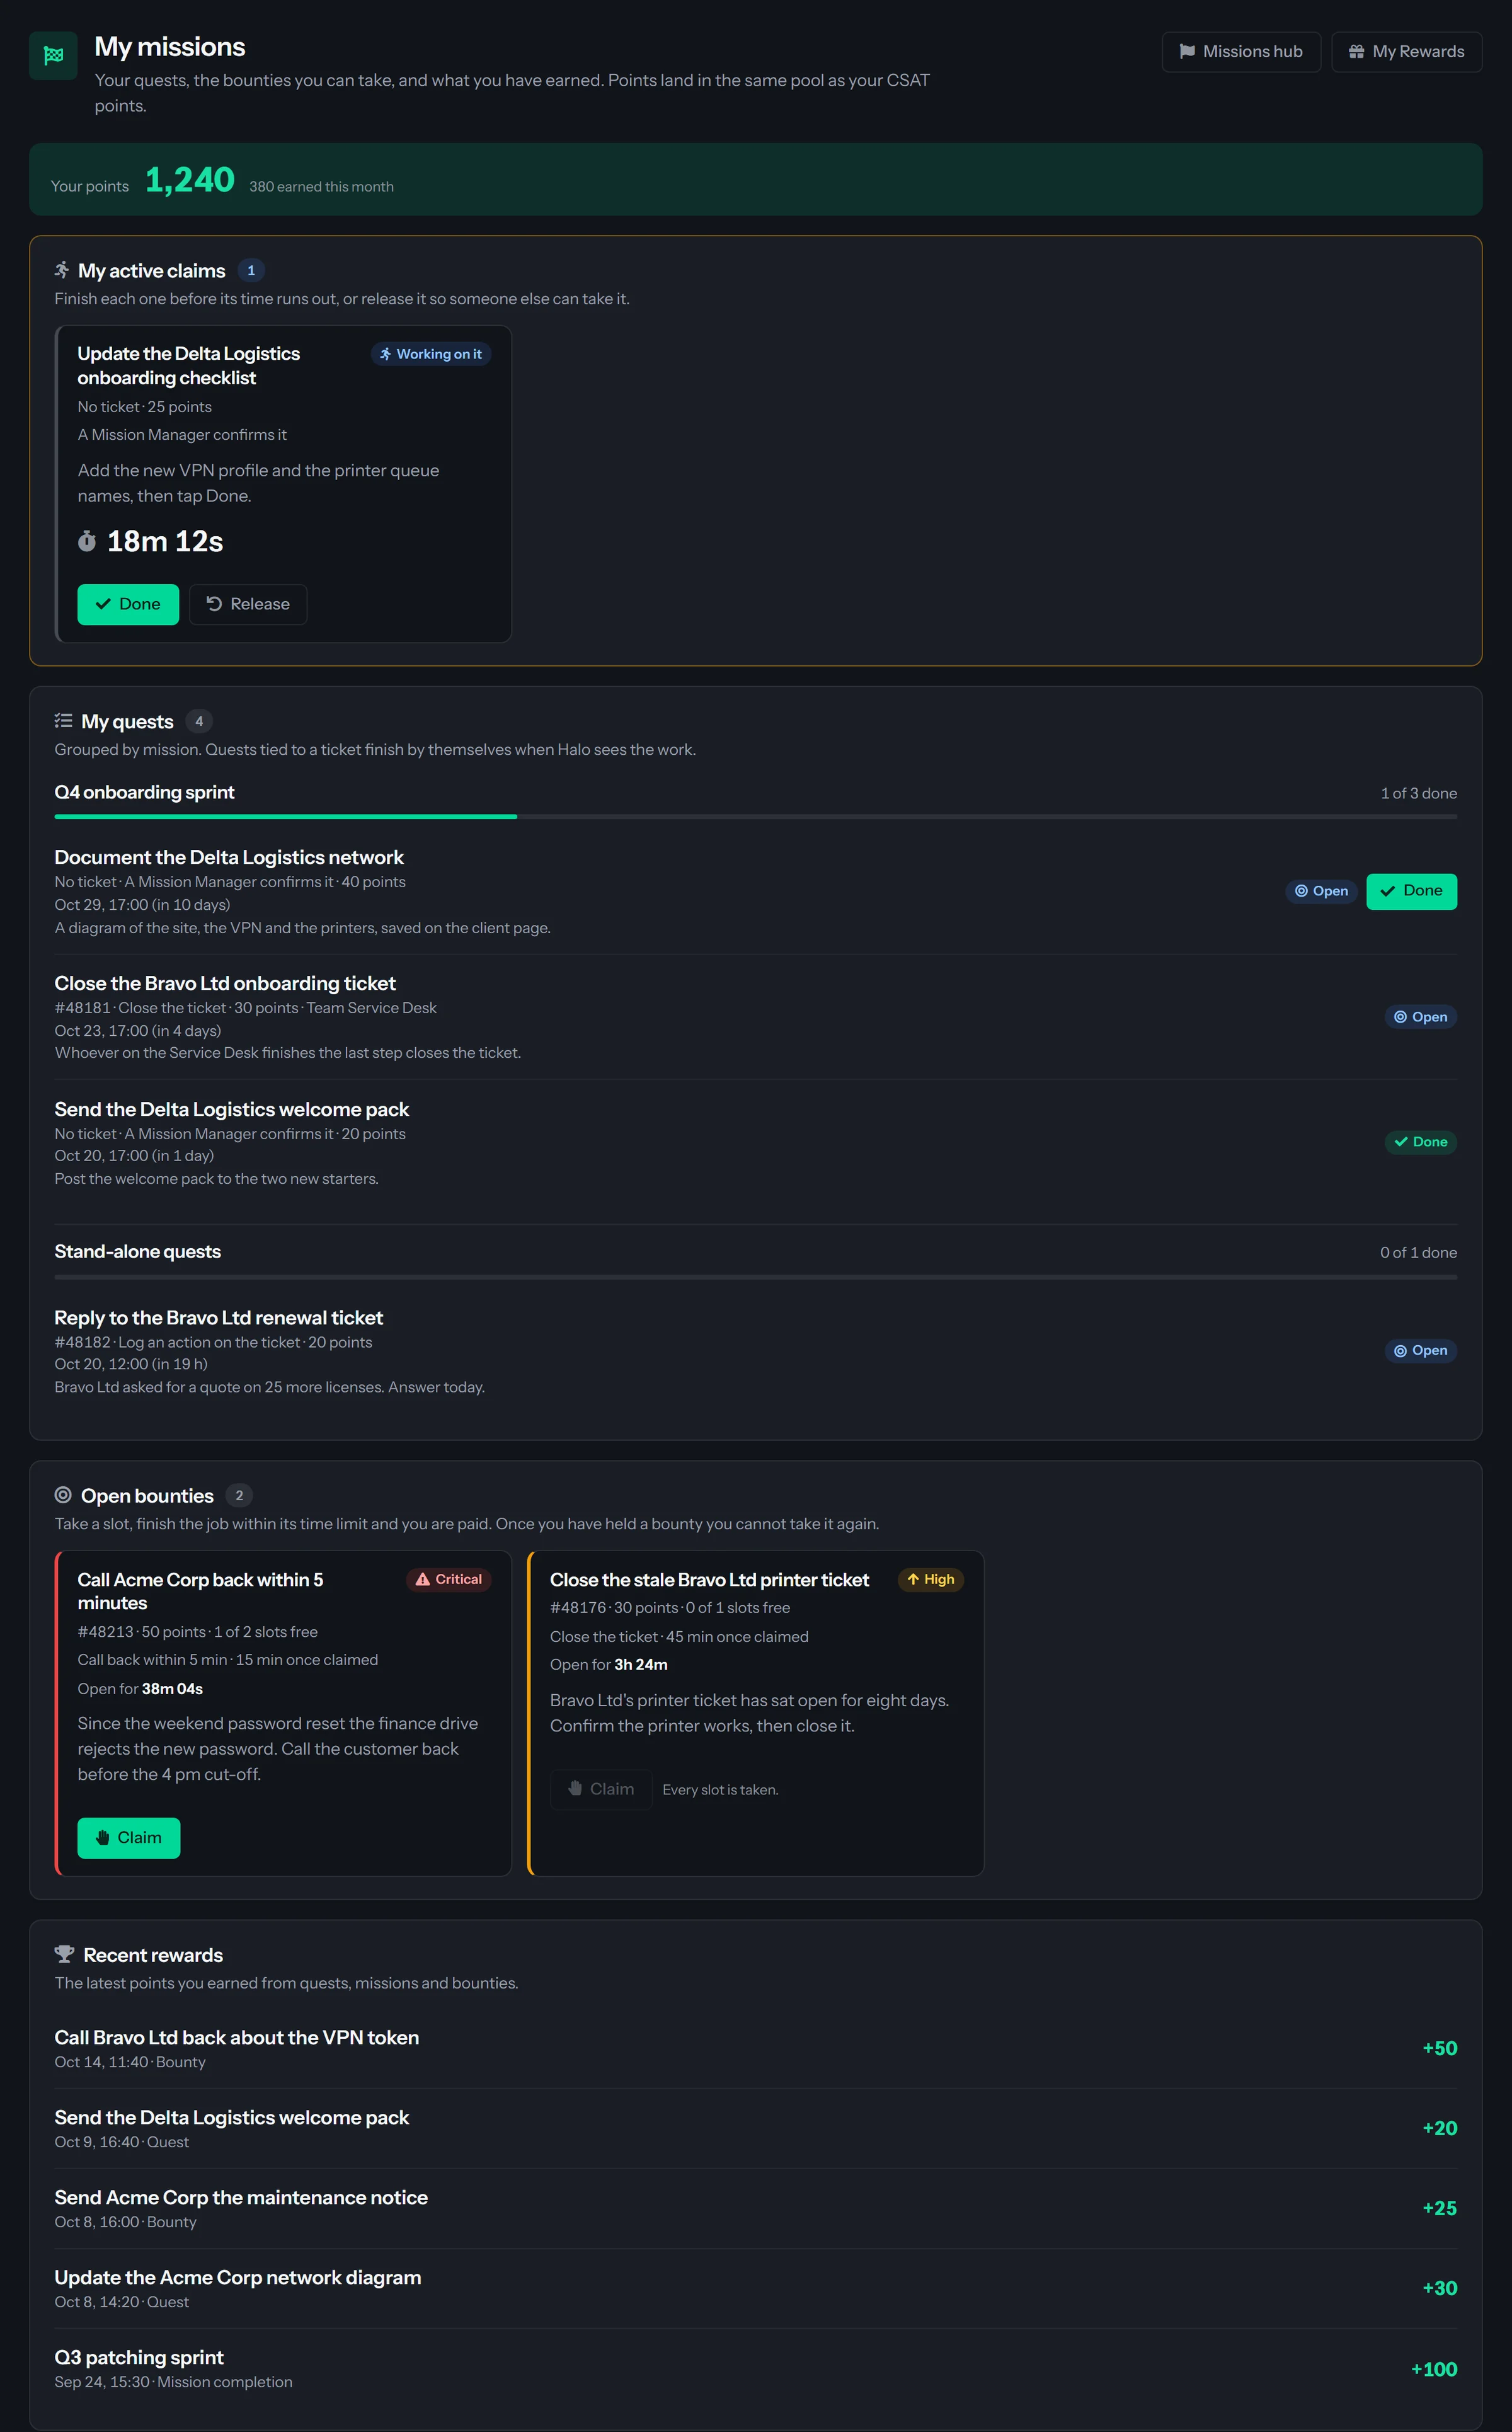The height and width of the screenshot is (2432, 1512).
Task: Select 'Send Acme Corp the maintenance notice' reward
Action: [x=241, y=2197]
